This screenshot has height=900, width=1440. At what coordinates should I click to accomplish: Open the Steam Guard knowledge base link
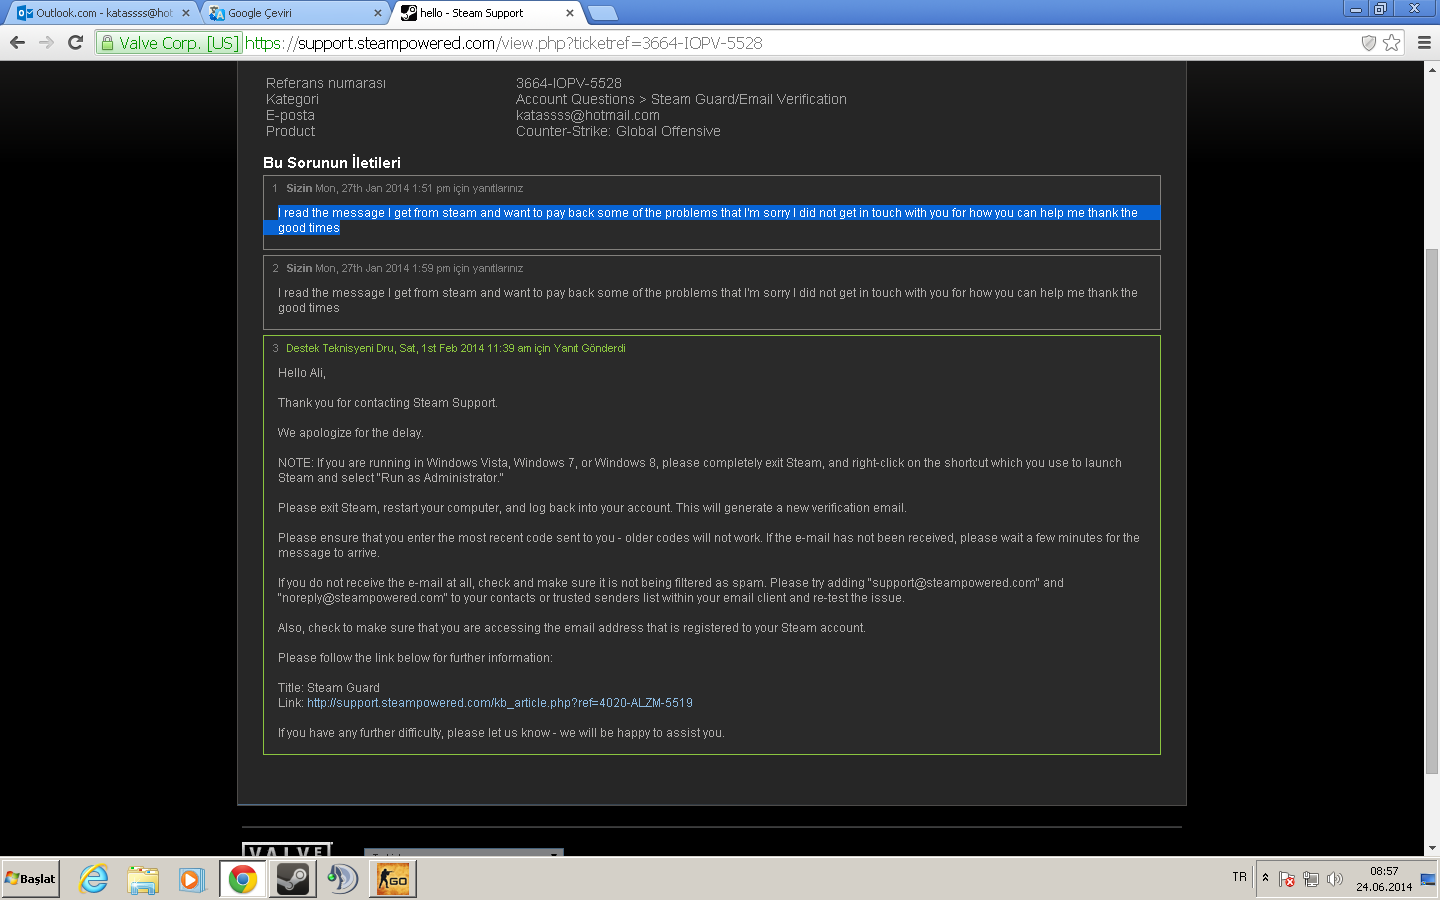pos(499,703)
